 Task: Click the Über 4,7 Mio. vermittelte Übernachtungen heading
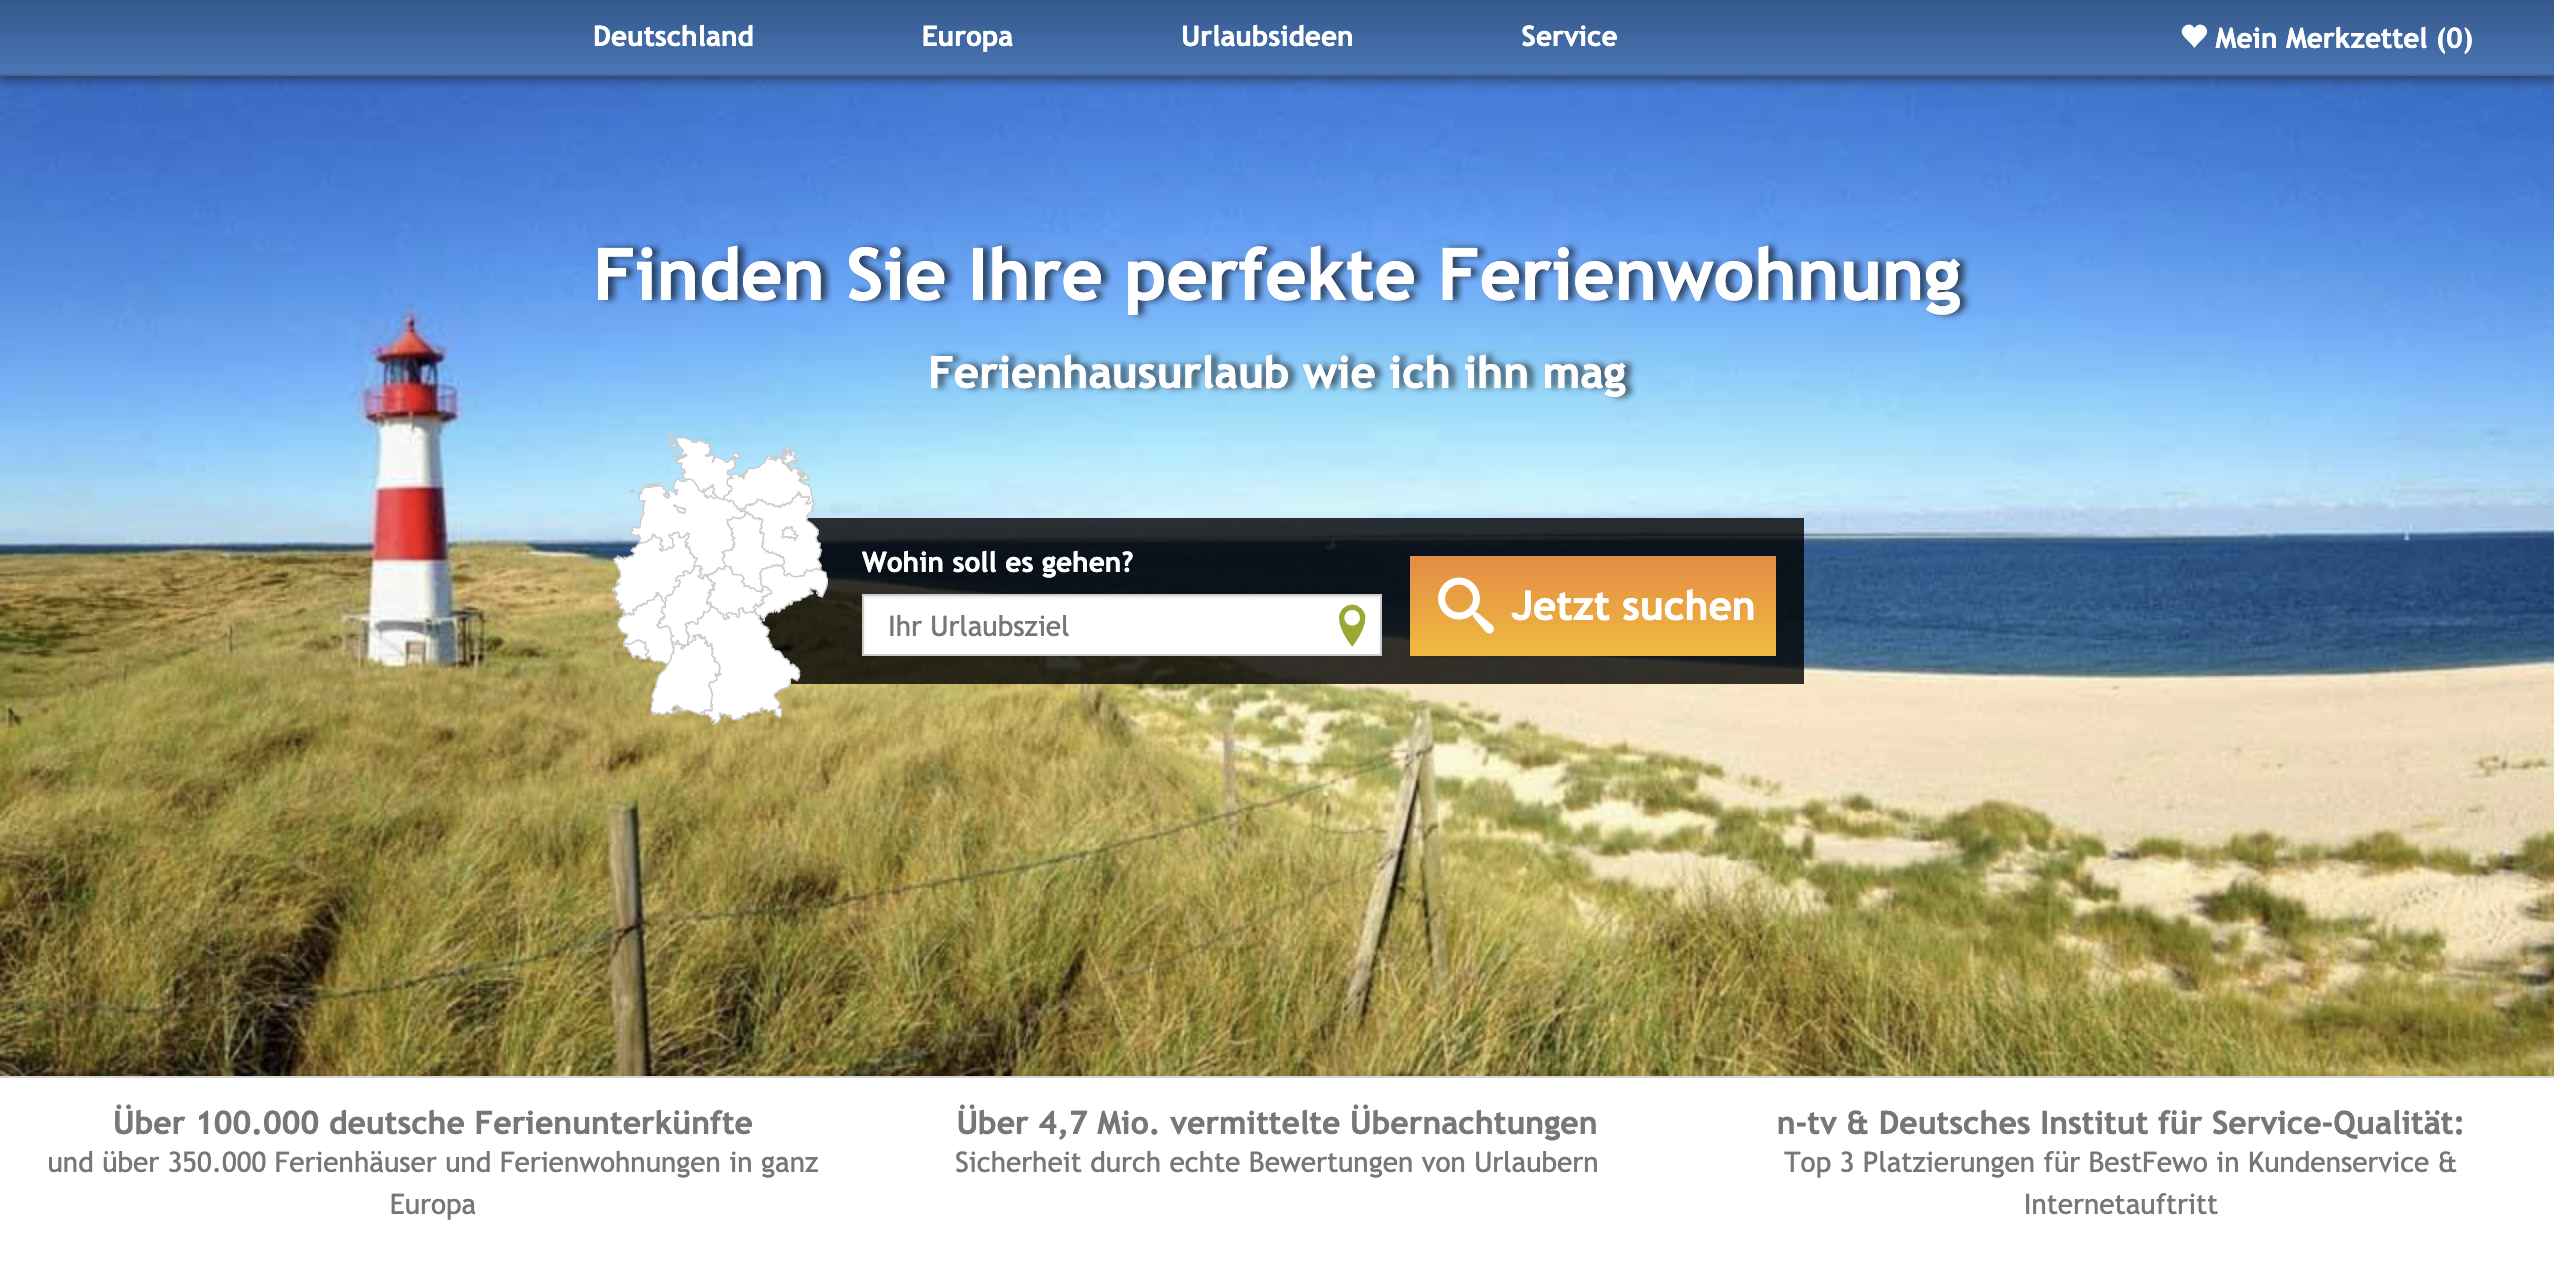coord(1276,1122)
